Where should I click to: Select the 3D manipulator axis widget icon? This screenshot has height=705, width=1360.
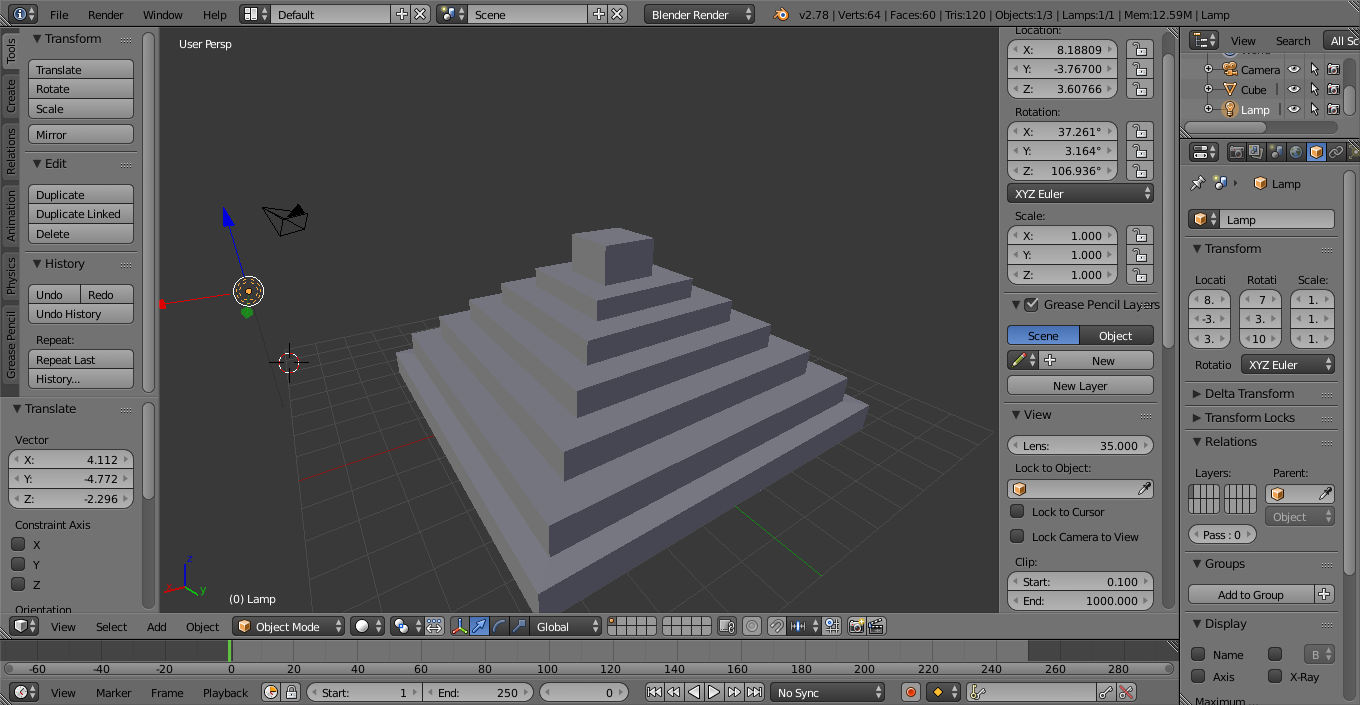click(460, 626)
